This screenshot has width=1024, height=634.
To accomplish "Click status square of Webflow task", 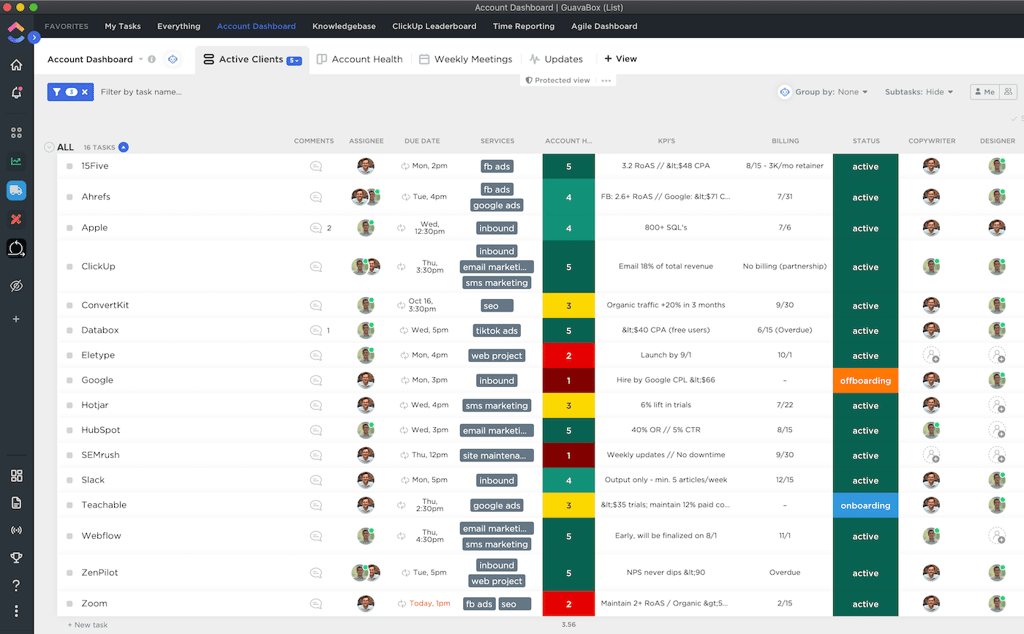I will 69,535.
